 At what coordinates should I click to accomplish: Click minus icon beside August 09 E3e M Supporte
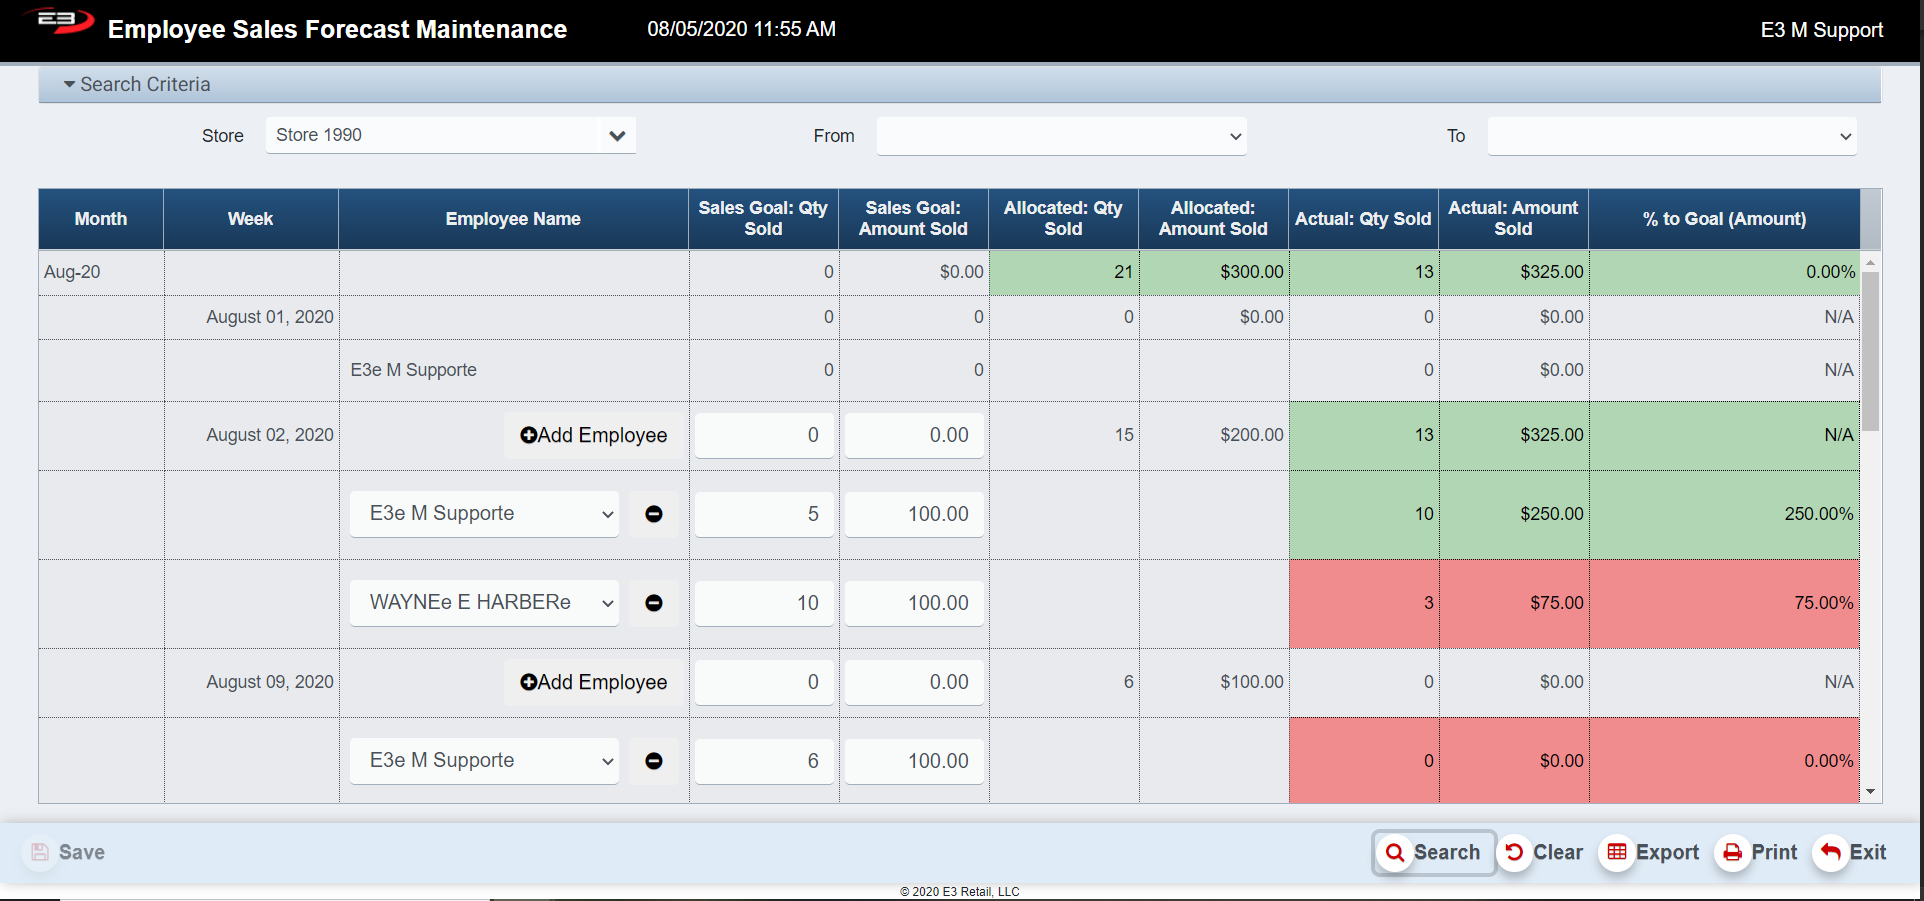(x=654, y=761)
